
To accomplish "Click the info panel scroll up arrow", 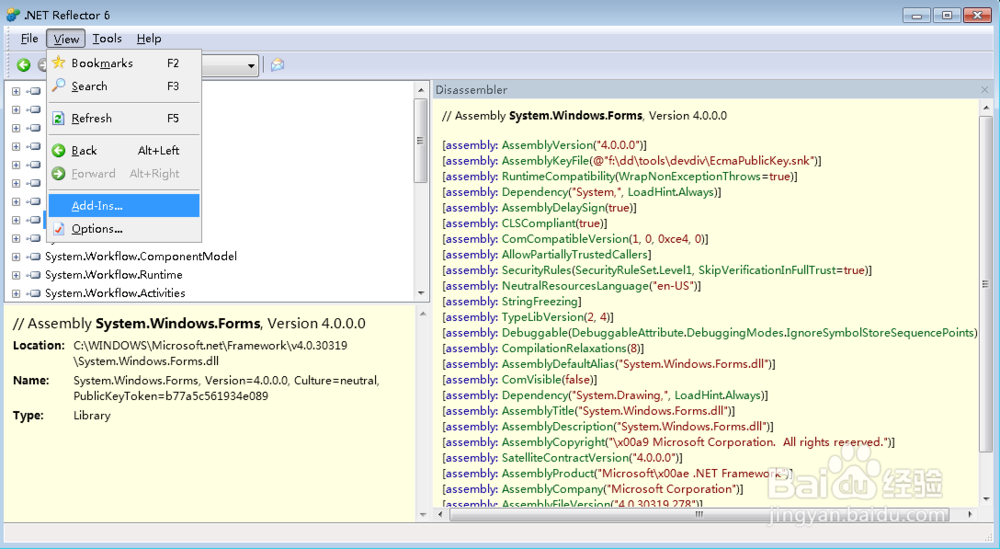I will click(422, 314).
